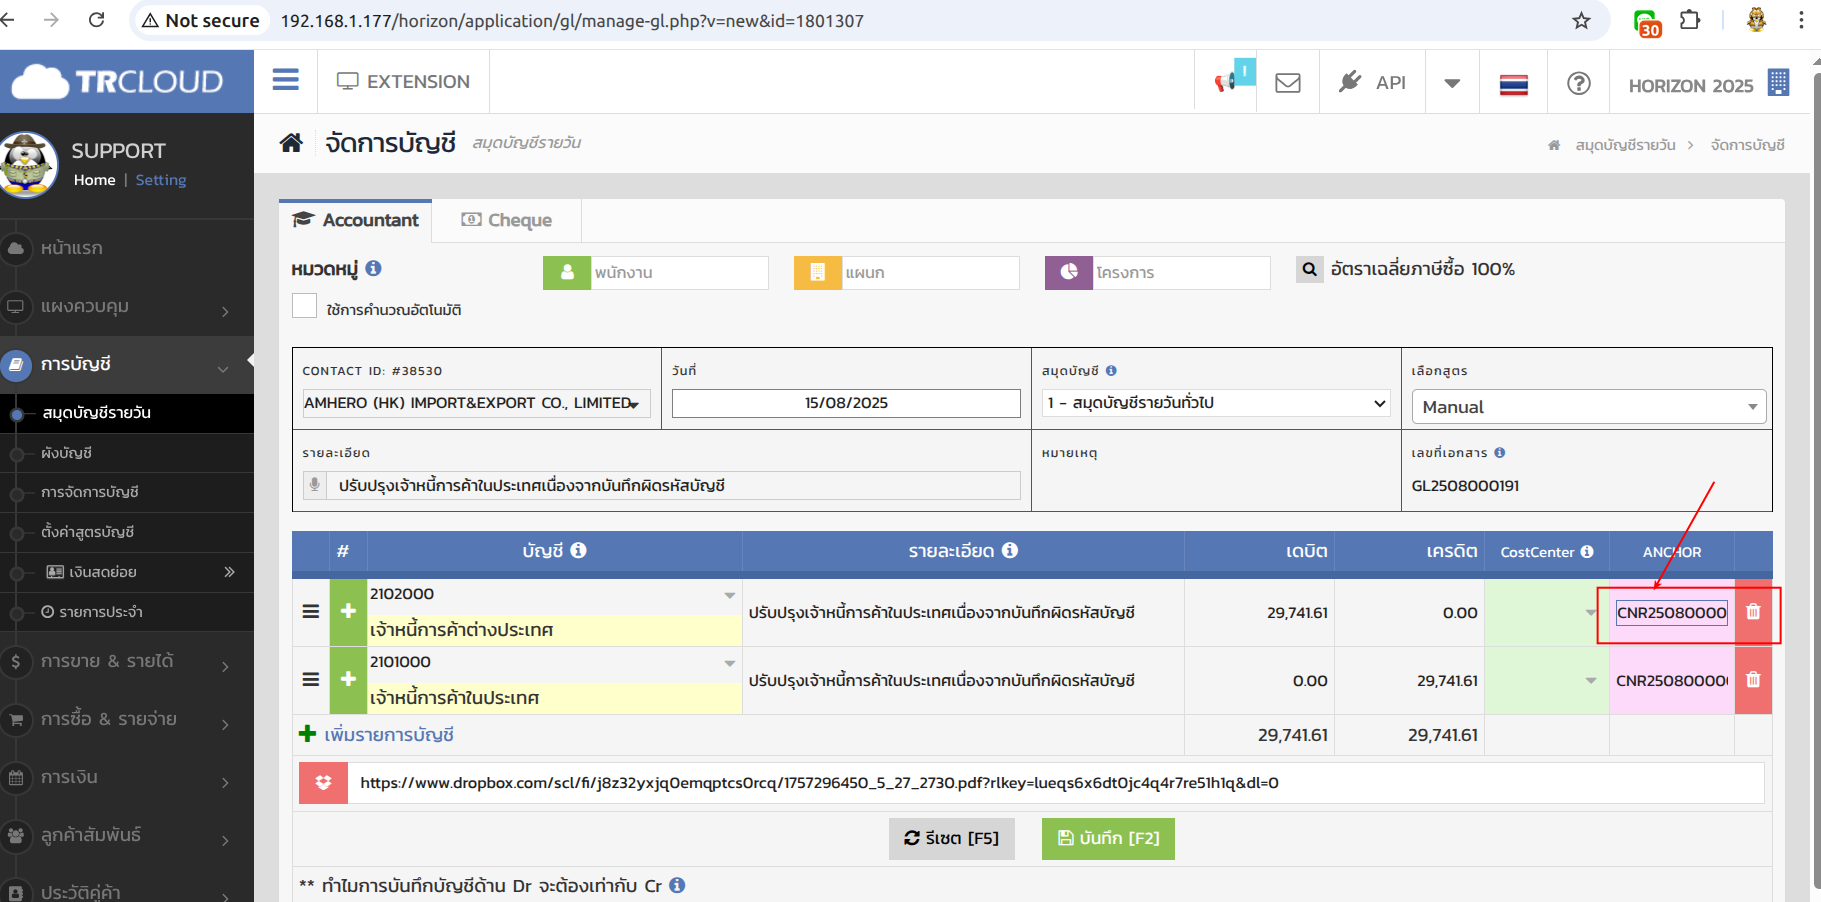
Task: Click the magnifier icon beside purchase tax rate
Action: [1309, 269]
